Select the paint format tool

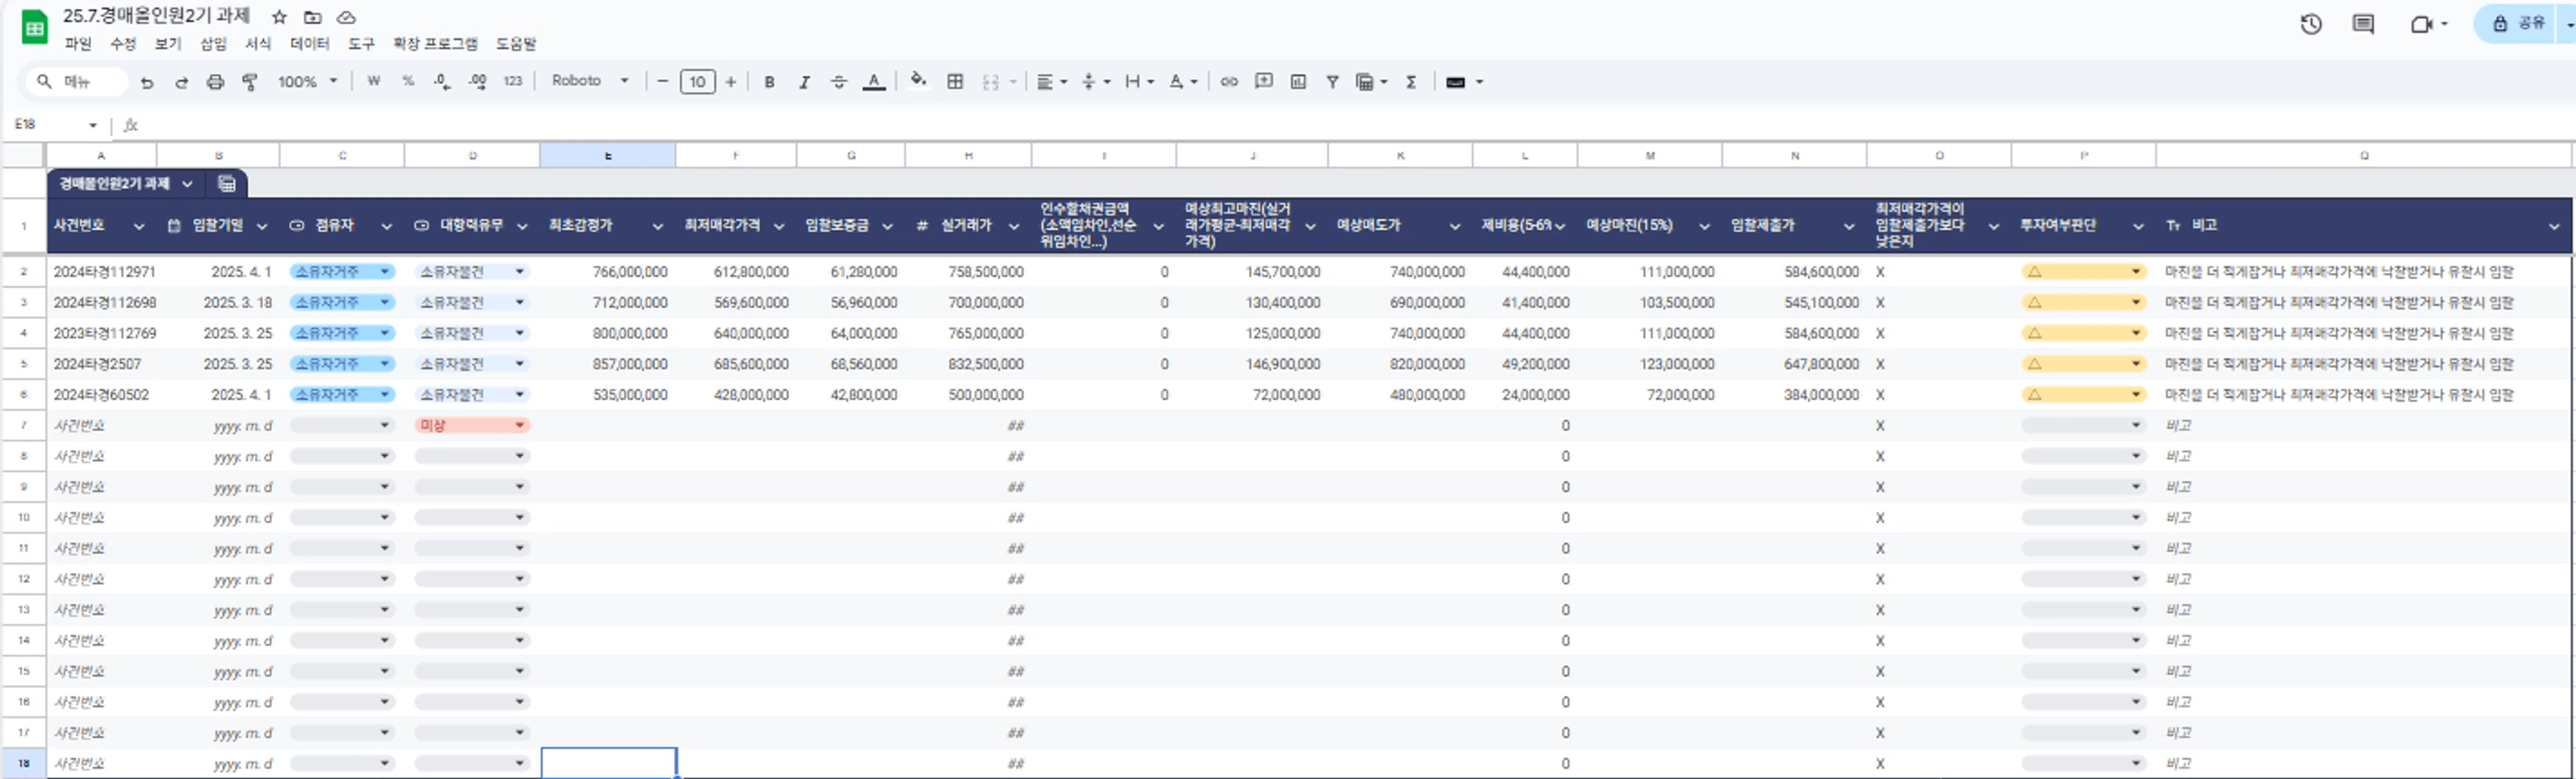point(250,82)
